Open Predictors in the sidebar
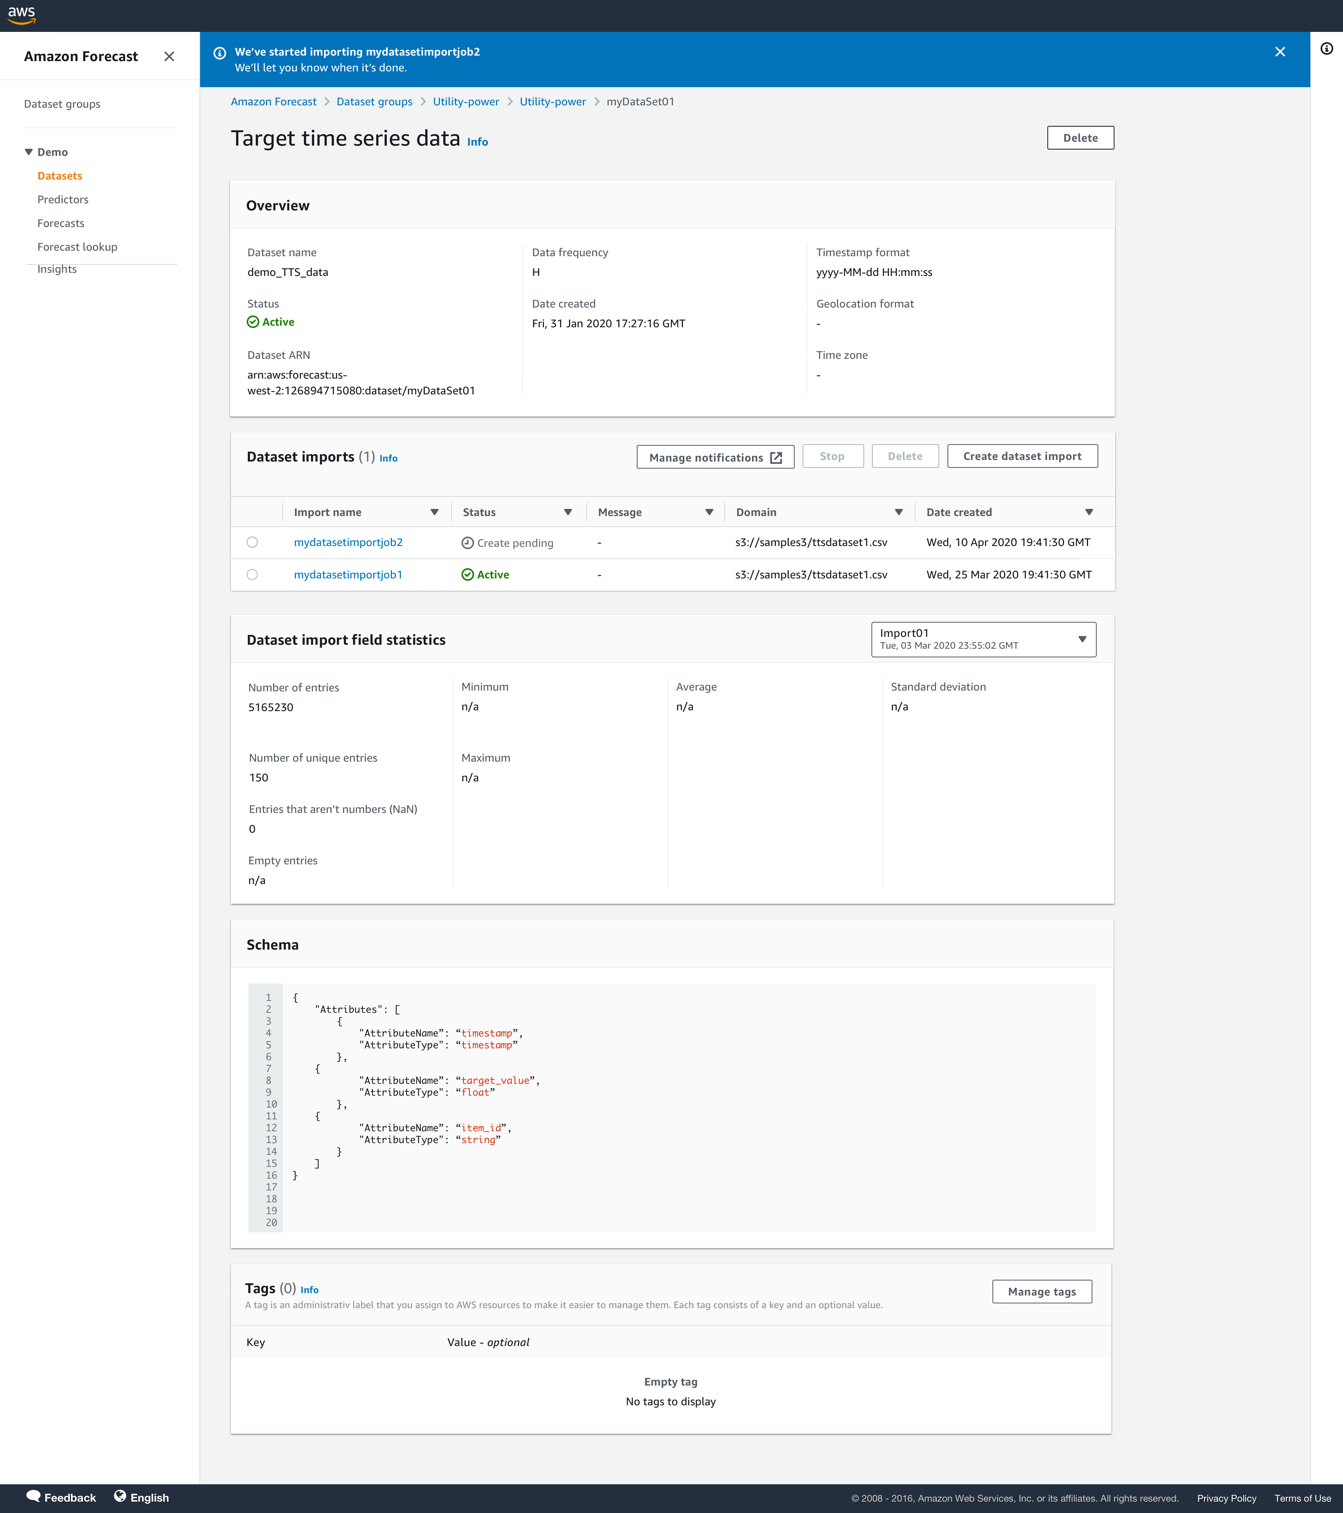 [63, 200]
